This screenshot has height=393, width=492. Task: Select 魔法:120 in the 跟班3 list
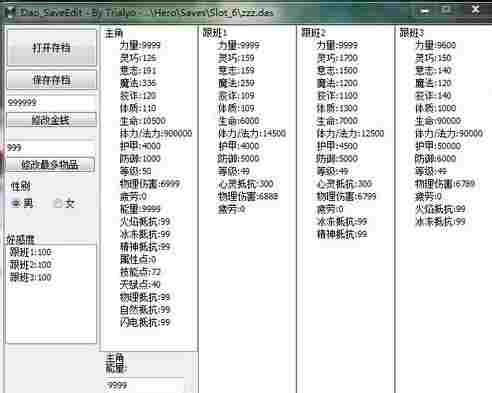pyautogui.click(x=433, y=83)
